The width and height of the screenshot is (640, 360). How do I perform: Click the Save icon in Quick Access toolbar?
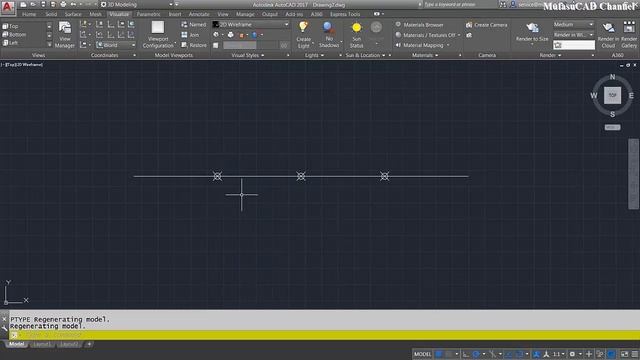pos(43,4)
